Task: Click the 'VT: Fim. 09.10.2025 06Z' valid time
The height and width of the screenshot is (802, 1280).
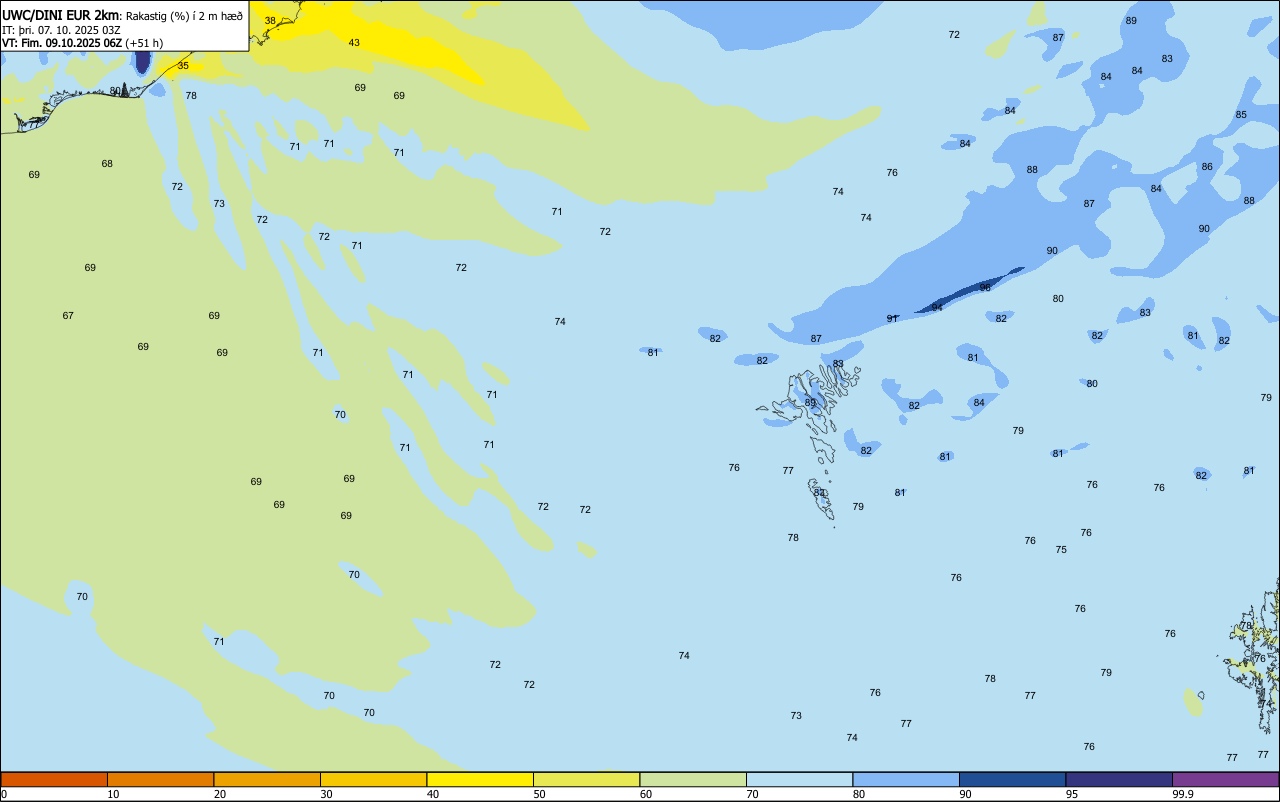Action: pyautogui.click(x=62, y=43)
